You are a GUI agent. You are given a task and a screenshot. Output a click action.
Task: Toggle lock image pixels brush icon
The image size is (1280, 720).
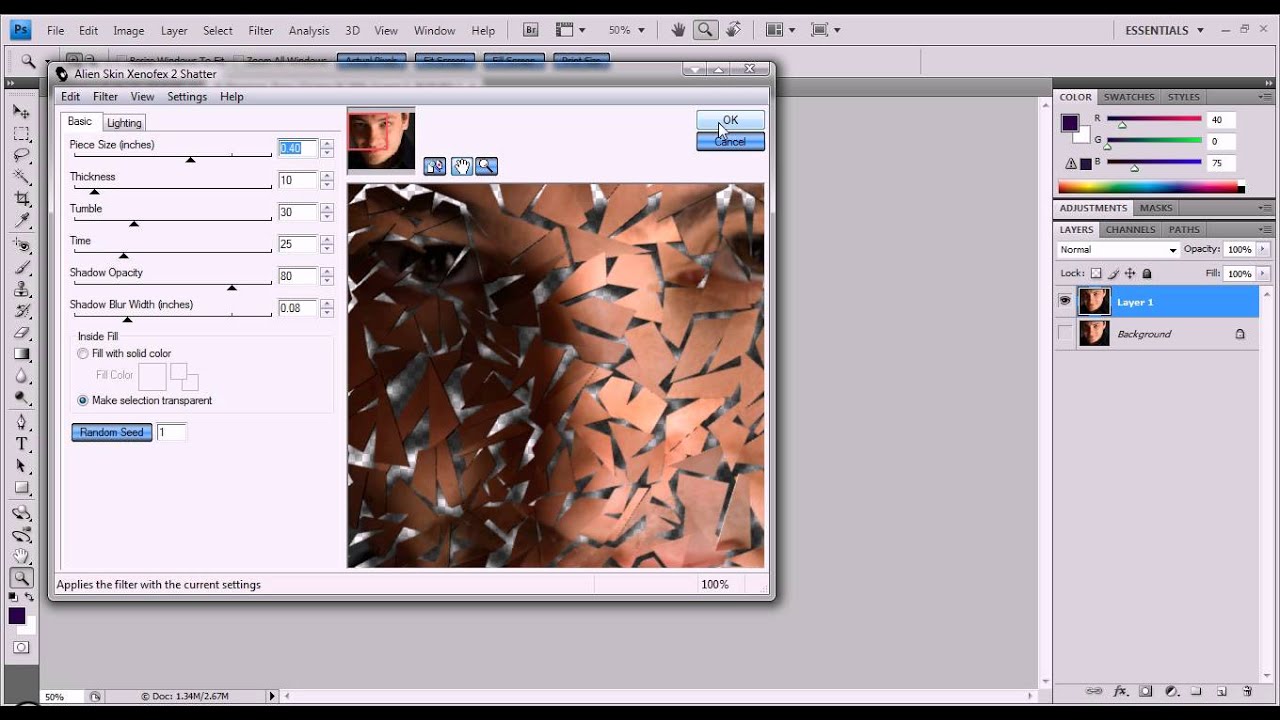click(x=1113, y=273)
